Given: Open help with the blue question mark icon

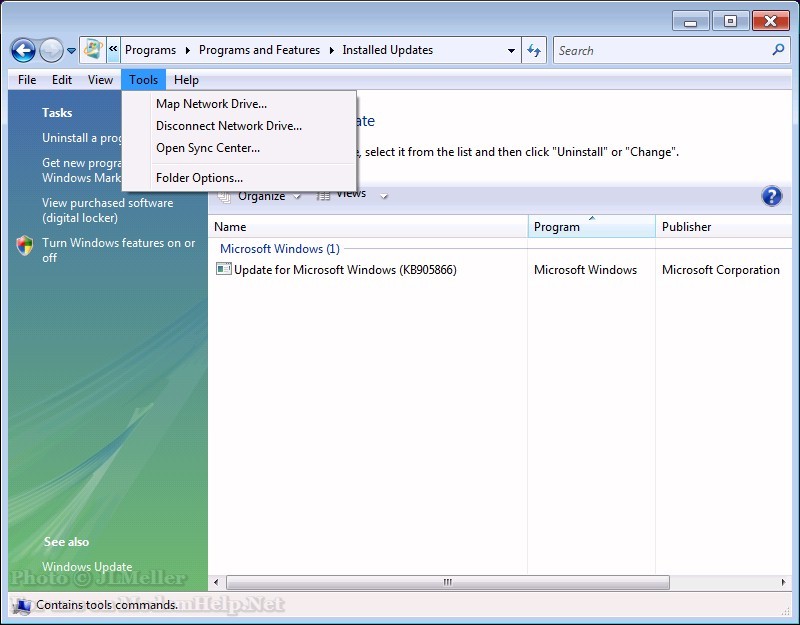Looking at the screenshot, I should tap(771, 196).
